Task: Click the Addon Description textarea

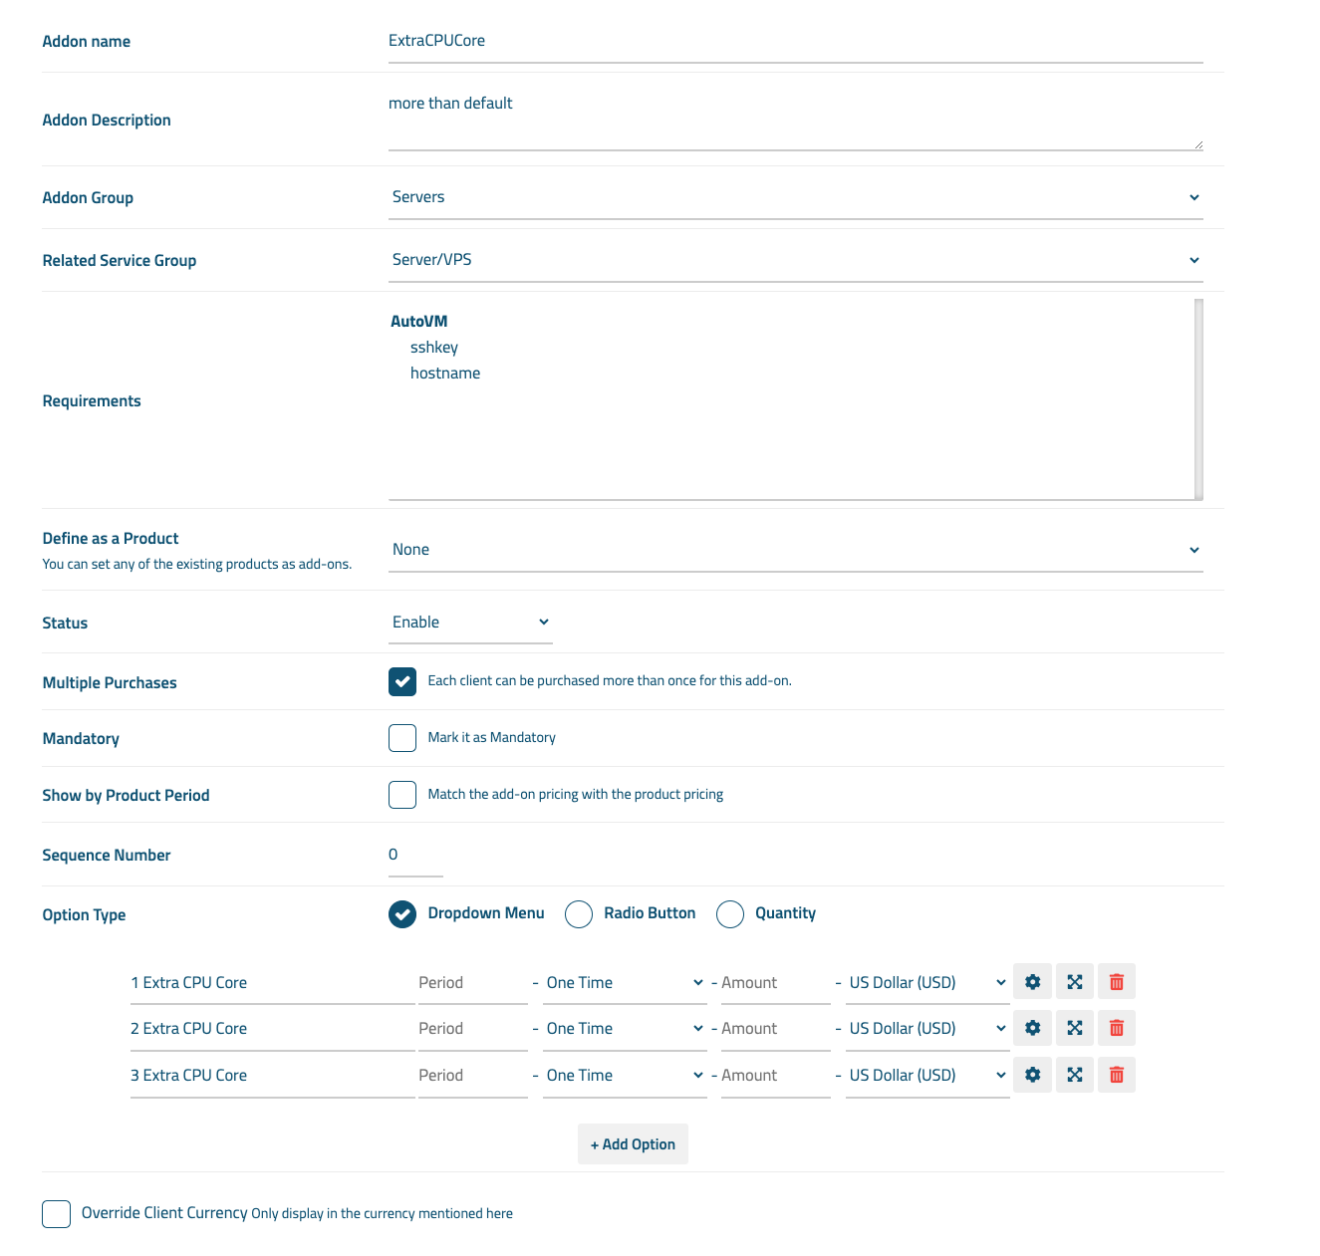Action: (795, 120)
